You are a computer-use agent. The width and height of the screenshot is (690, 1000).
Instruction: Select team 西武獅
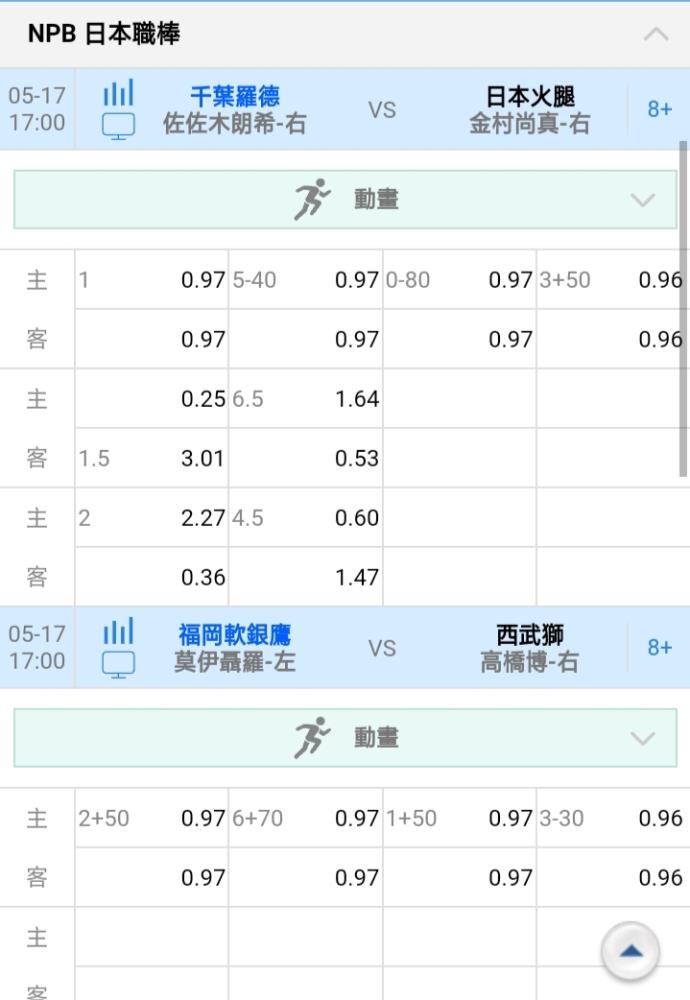pos(530,635)
